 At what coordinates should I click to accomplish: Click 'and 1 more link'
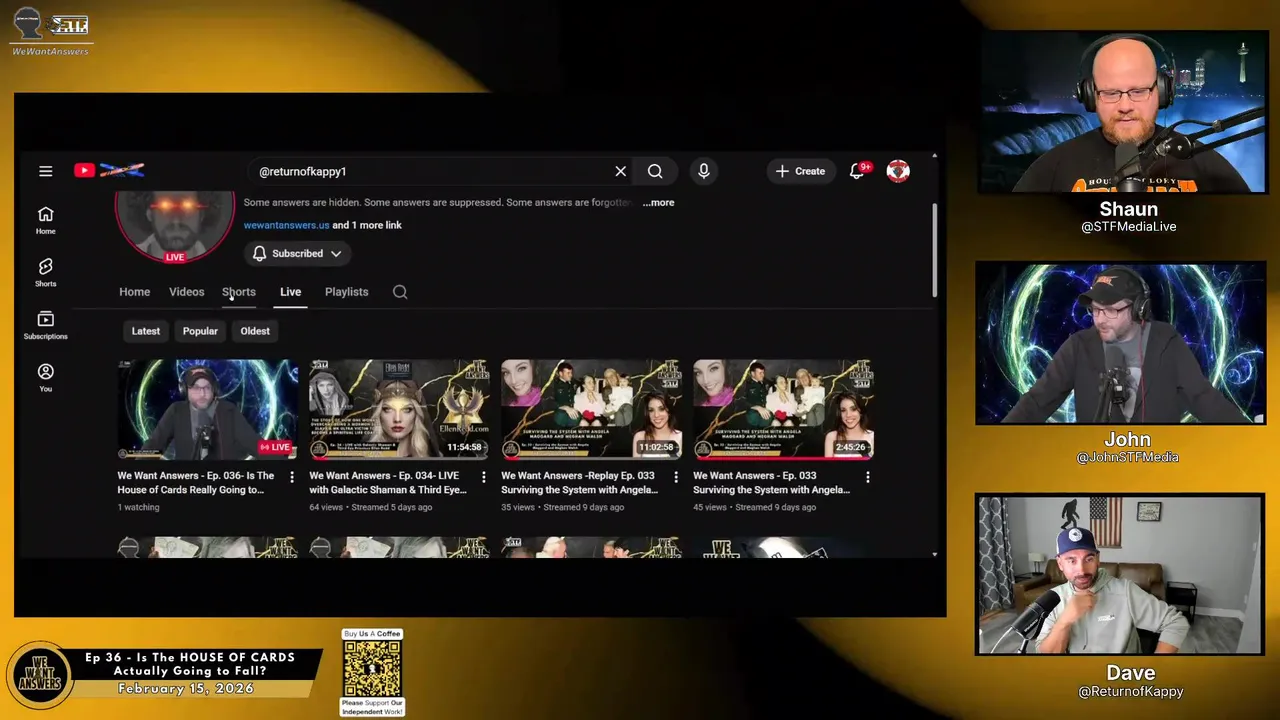point(367,225)
